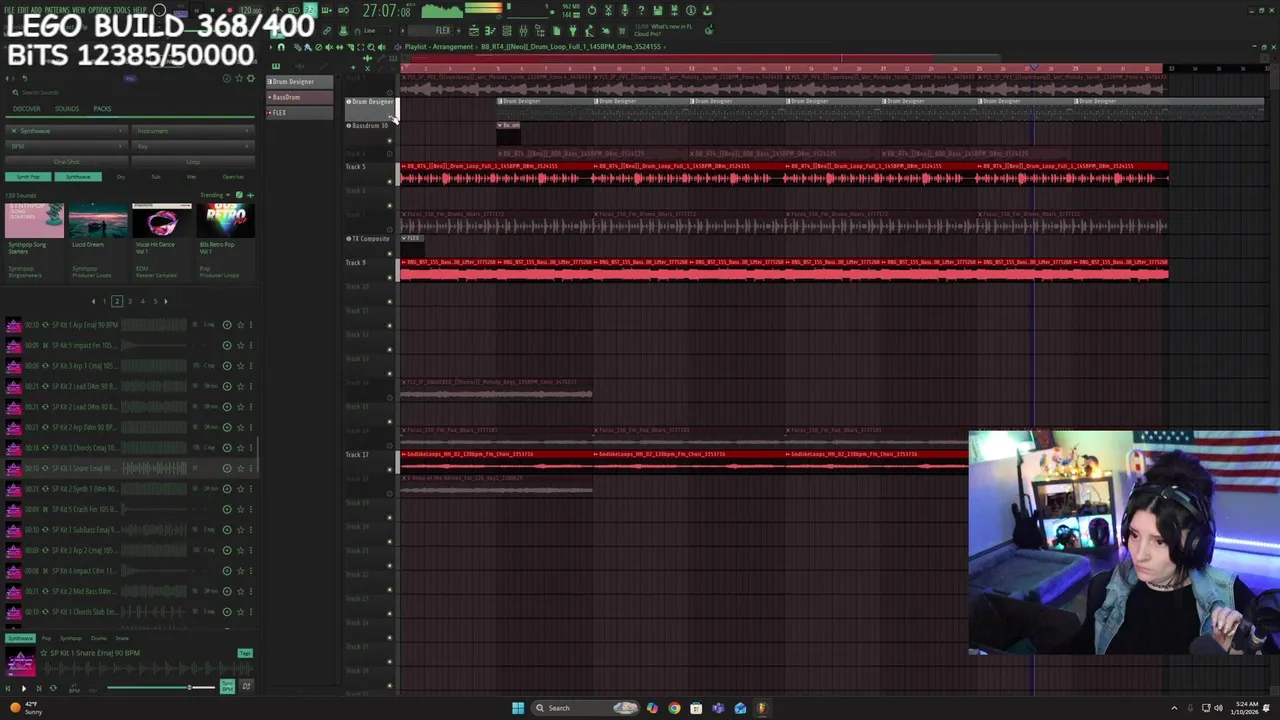Toggle the One-Shot filter

66,162
